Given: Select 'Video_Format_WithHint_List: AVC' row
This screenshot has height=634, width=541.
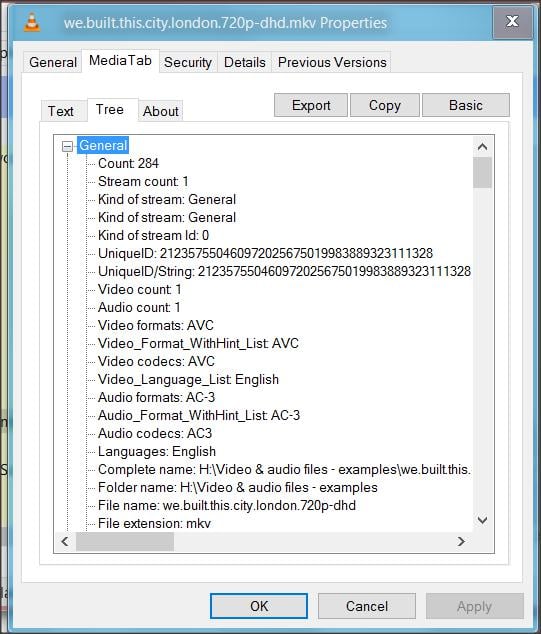Looking at the screenshot, I should tap(198, 343).
